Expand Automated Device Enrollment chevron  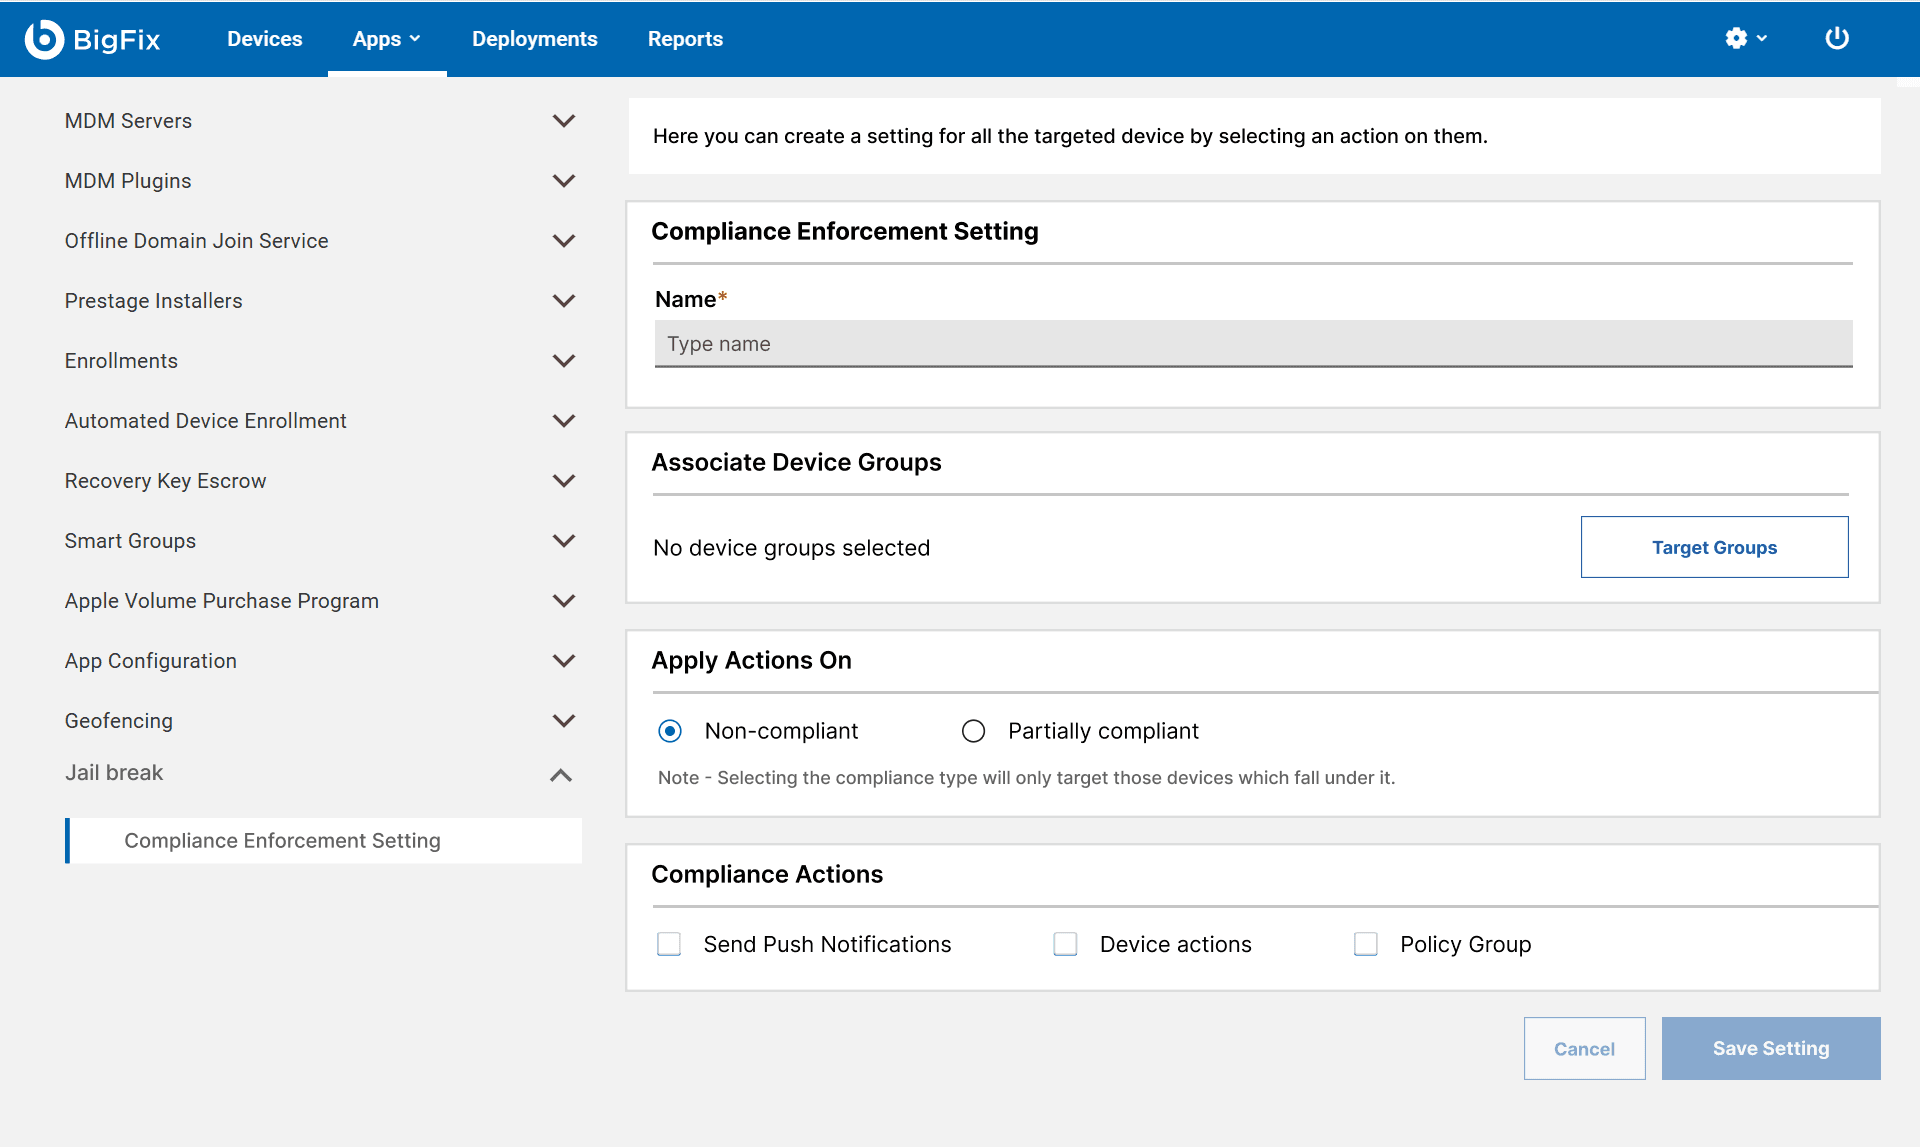[564, 421]
